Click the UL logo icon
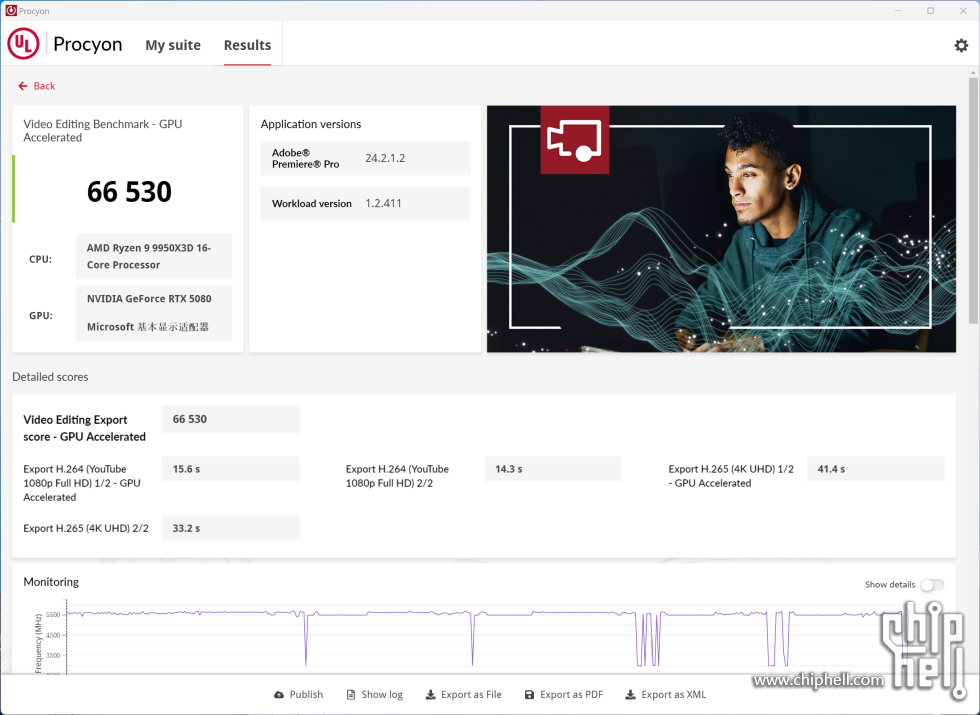Screen dimensions: 980x715 point(23,44)
